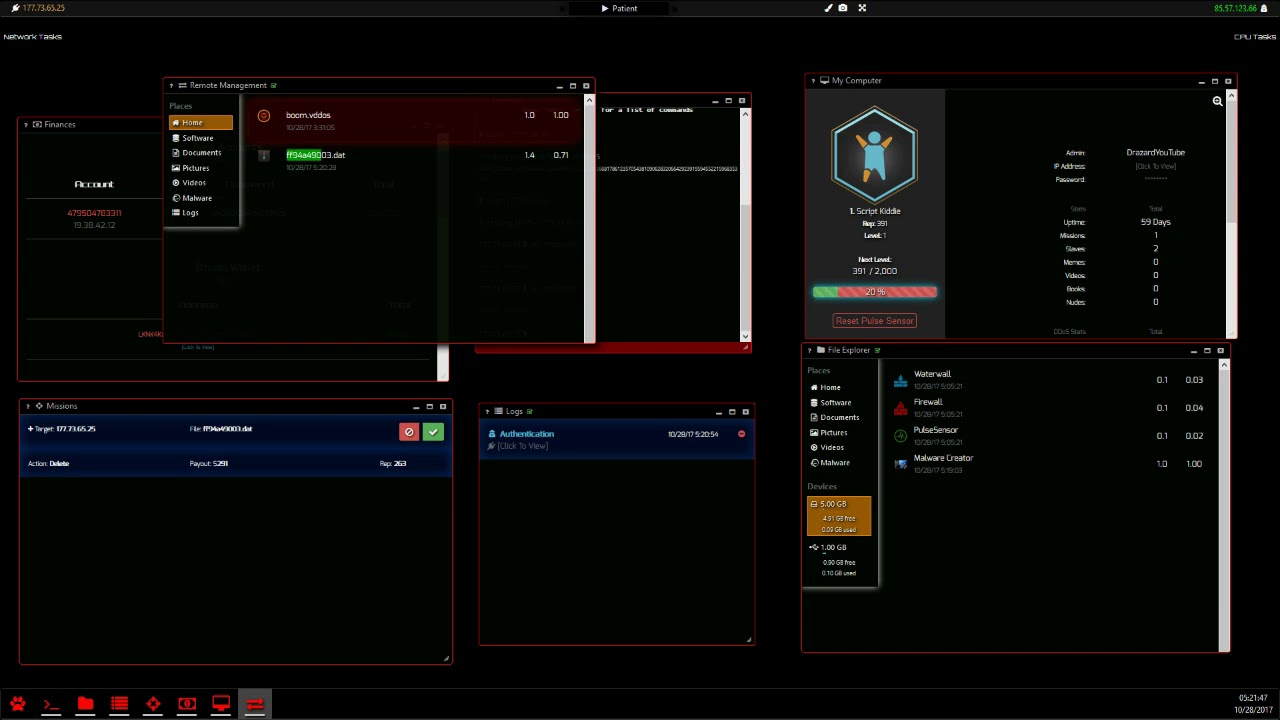The height and width of the screenshot is (720, 1280).
Task: Toggle the green checkbox in File Explorer title
Action: 877,350
